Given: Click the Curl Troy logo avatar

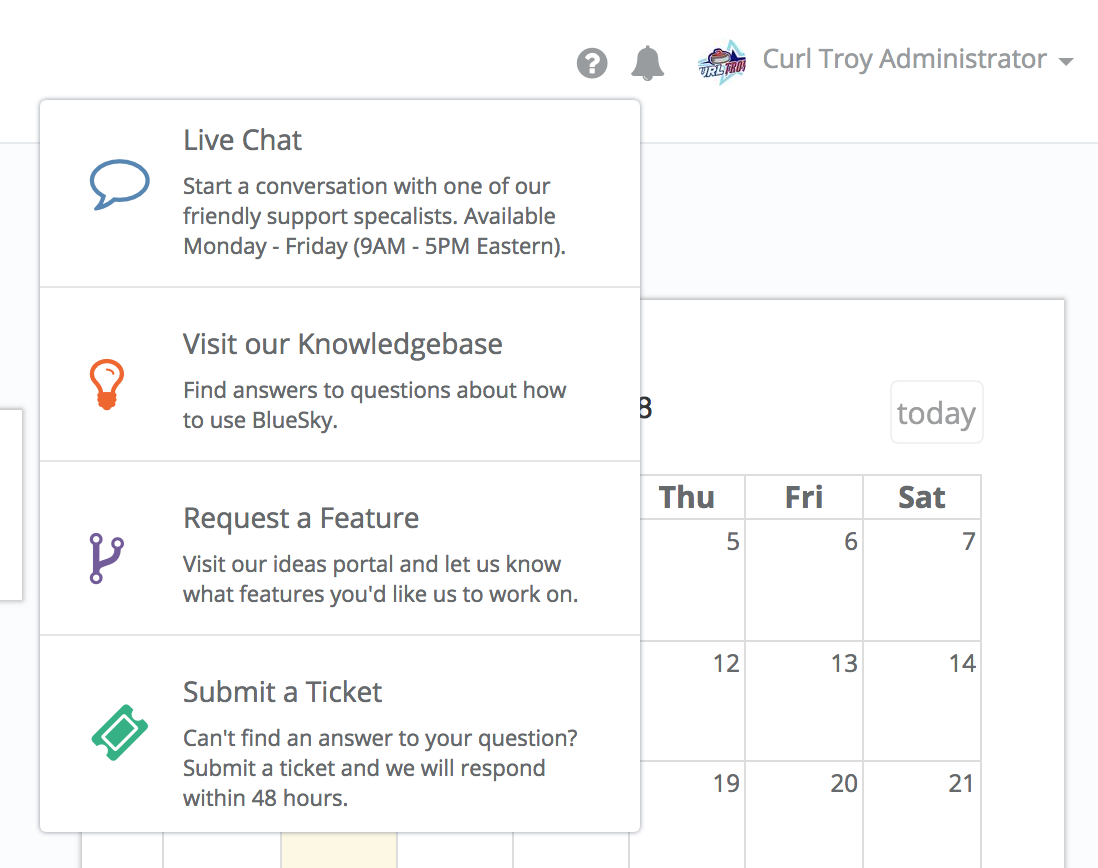Looking at the screenshot, I should click(x=722, y=62).
